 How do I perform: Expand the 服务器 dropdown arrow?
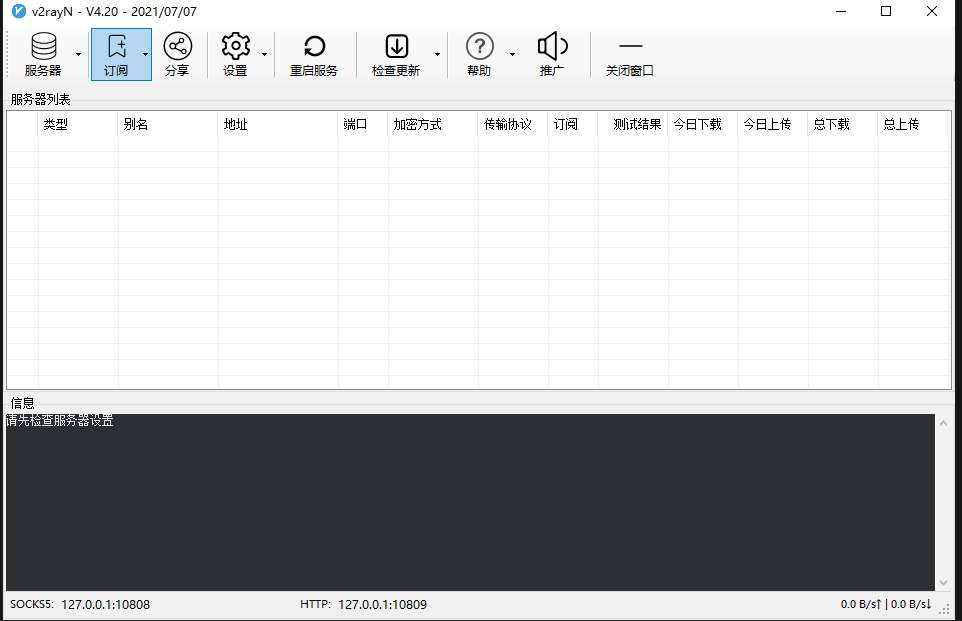pyautogui.click(x=79, y=54)
